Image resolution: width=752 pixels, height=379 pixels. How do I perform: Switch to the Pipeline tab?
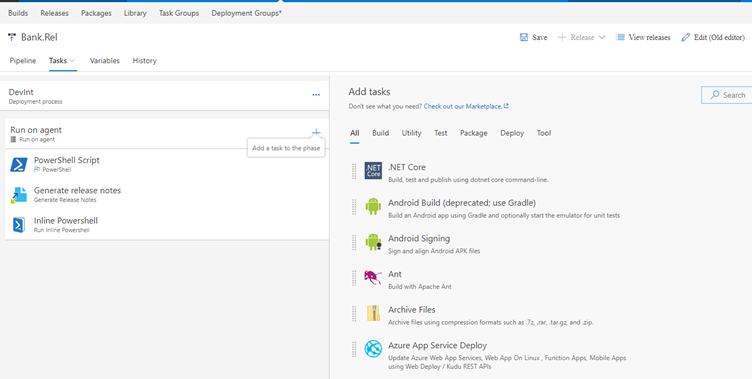(x=23, y=61)
